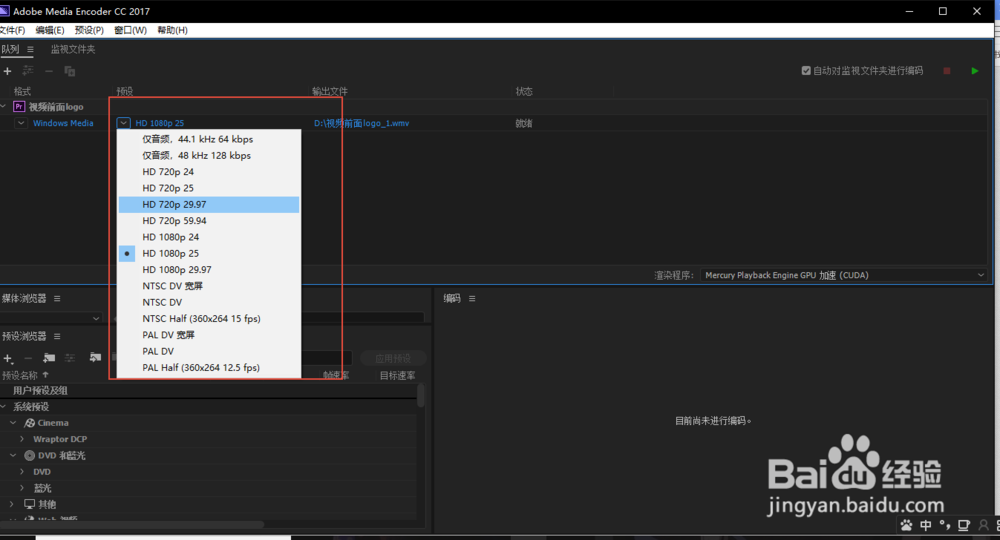
Task: Click the 应用预设 button
Action: pyautogui.click(x=393, y=358)
